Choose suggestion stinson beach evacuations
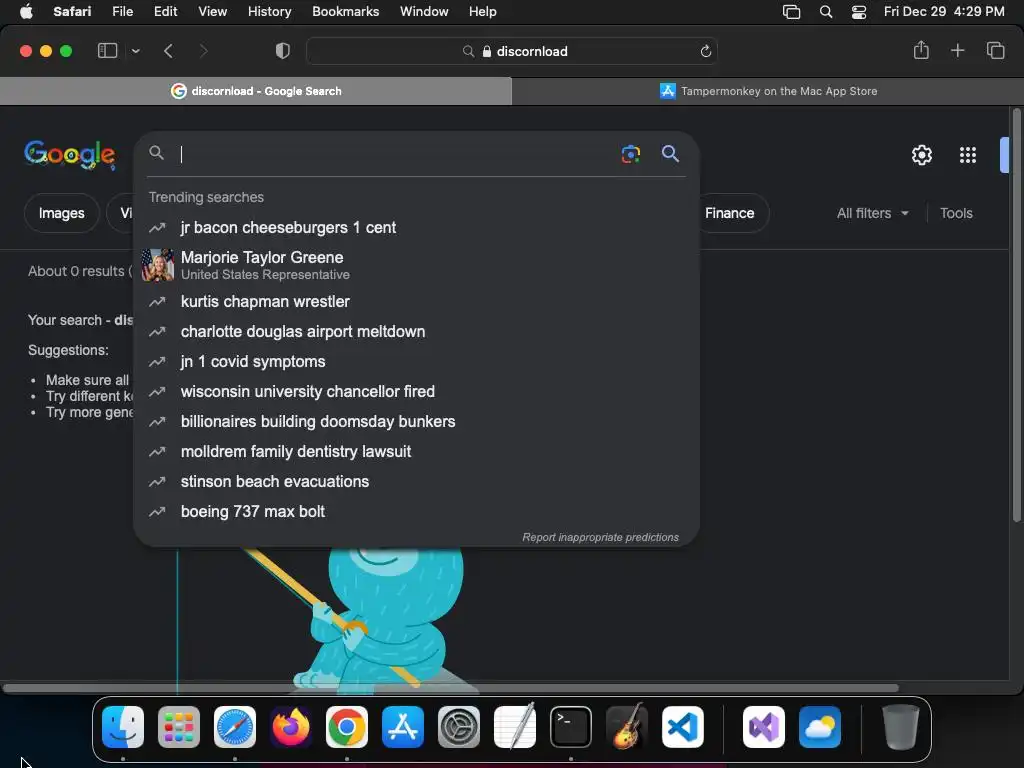Viewport: 1024px width, 768px height. pos(416,482)
